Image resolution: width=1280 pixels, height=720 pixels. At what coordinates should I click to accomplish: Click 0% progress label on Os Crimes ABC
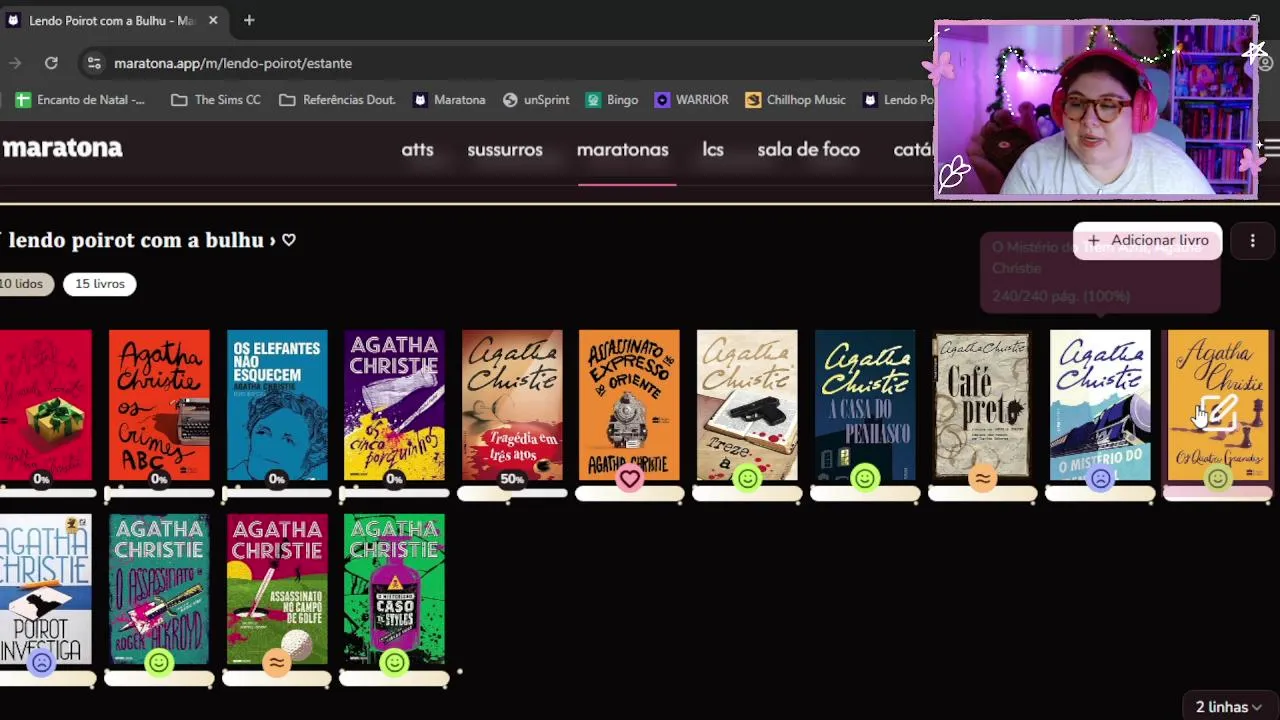pos(159,479)
